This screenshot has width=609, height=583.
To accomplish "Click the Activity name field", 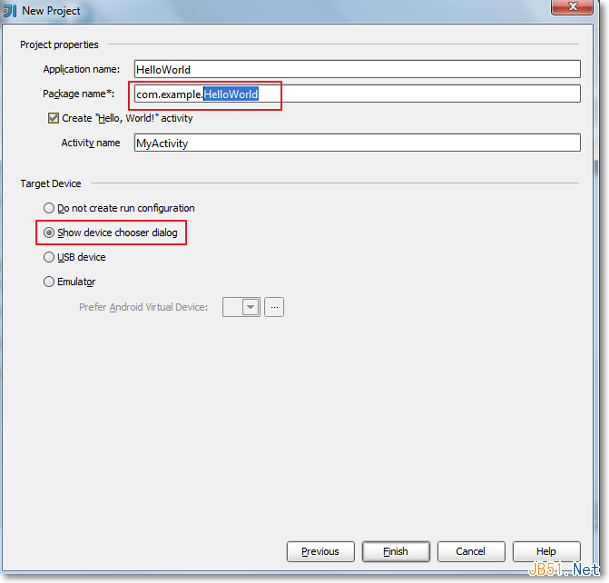I will [357, 143].
